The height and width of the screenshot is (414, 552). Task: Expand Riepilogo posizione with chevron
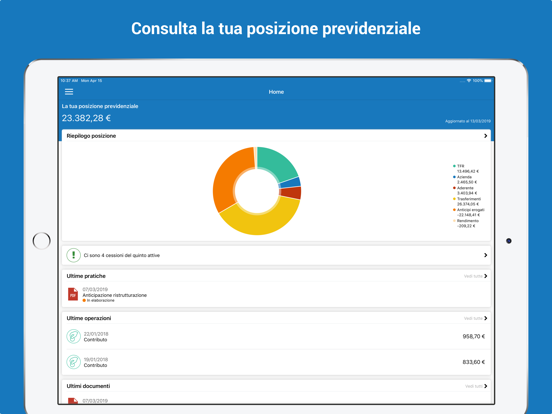pyautogui.click(x=485, y=136)
